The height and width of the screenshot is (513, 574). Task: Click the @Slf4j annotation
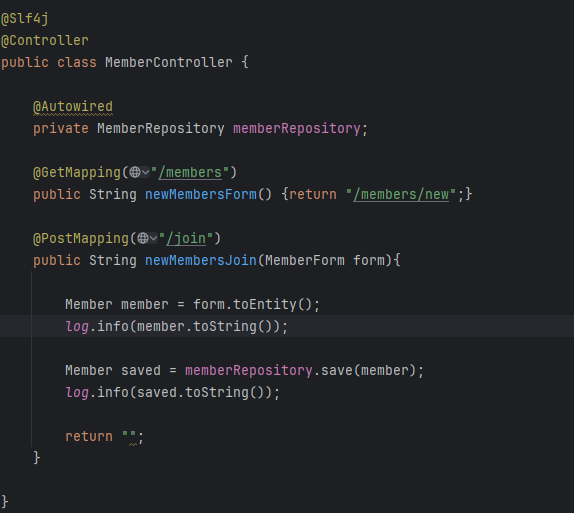(25, 18)
